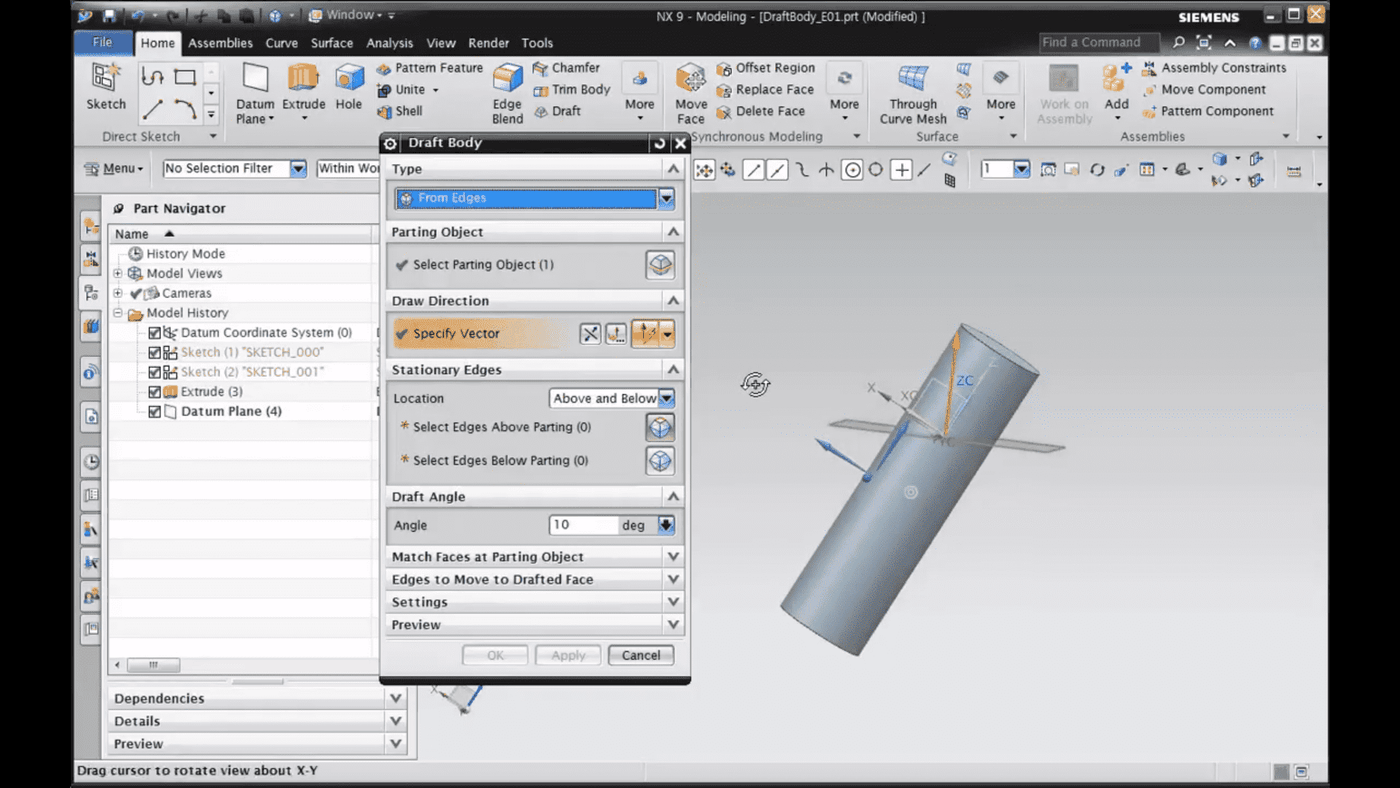Expand the Preview section in Draft Body dialog
This screenshot has height=788, width=1400.
tap(673, 625)
